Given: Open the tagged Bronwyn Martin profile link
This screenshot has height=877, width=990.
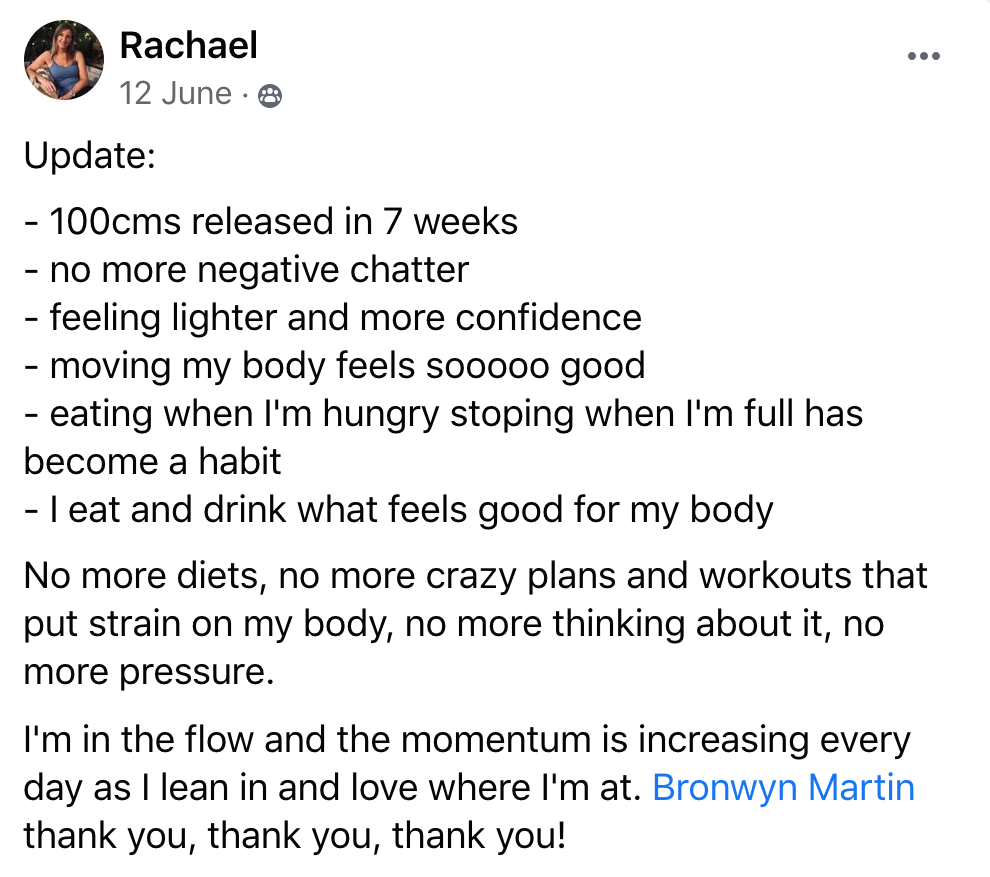Looking at the screenshot, I should point(783,787).
